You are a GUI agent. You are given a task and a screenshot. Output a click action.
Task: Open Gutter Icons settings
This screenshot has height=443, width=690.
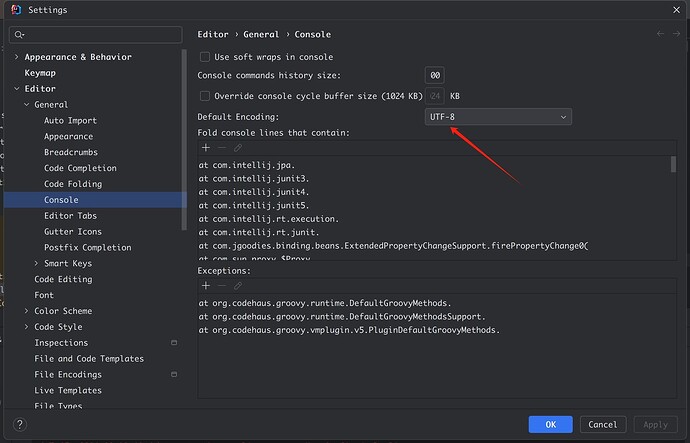[73, 231]
